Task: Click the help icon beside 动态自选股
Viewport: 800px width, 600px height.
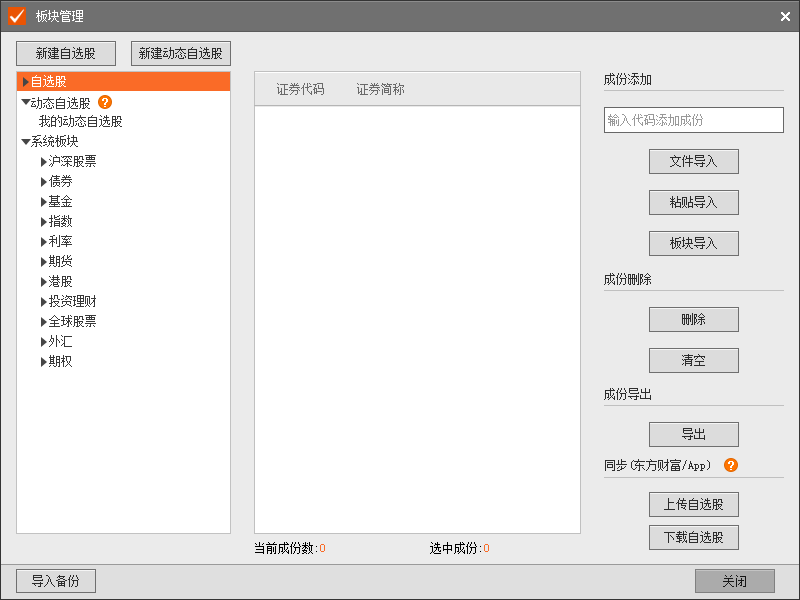Action: (105, 102)
